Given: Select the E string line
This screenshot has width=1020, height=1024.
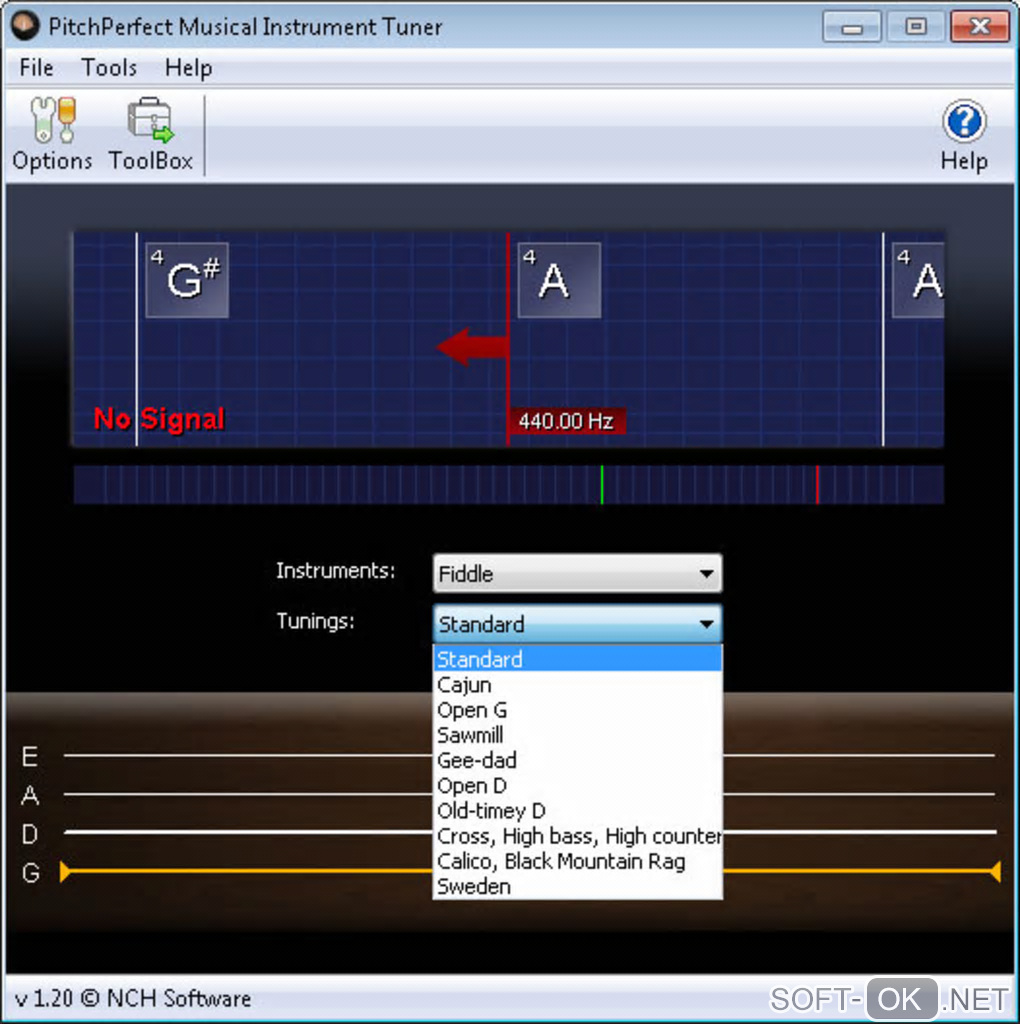Looking at the screenshot, I should click(x=247, y=756).
